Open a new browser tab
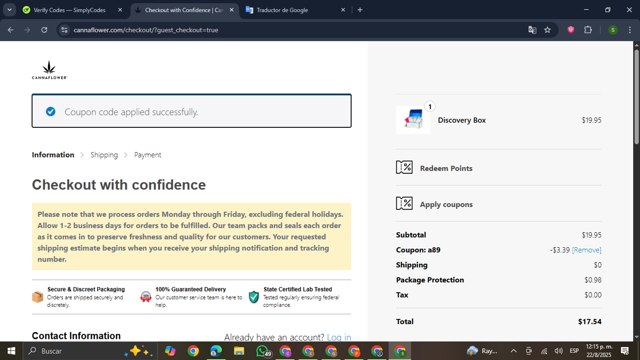Image resolution: width=640 pixels, height=360 pixels. point(360,10)
